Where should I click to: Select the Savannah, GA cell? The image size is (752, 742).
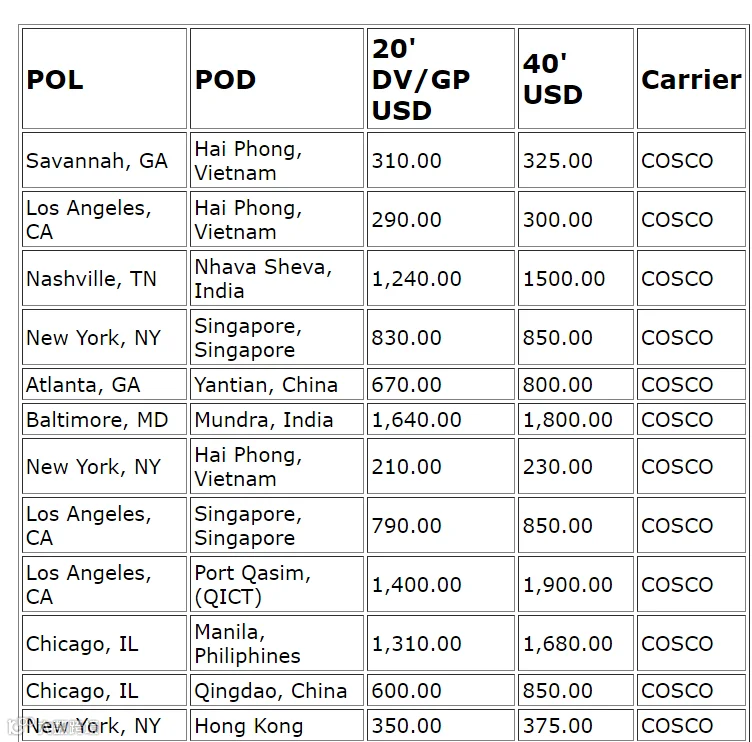(104, 160)
